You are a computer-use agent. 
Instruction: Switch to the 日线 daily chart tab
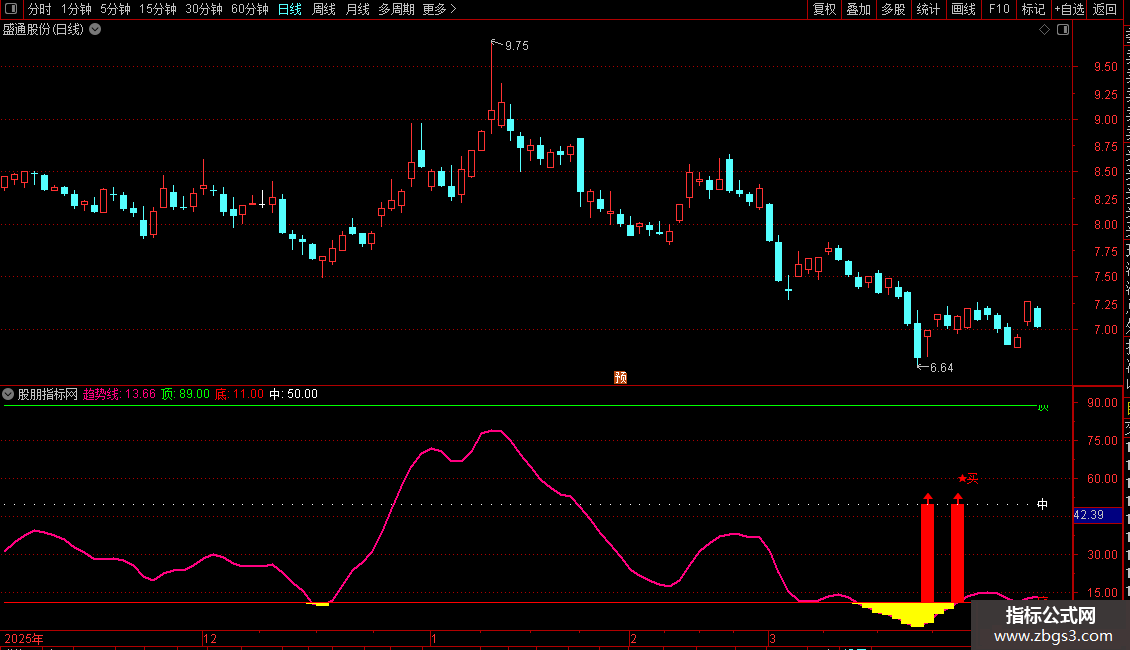tap(289, 10)
